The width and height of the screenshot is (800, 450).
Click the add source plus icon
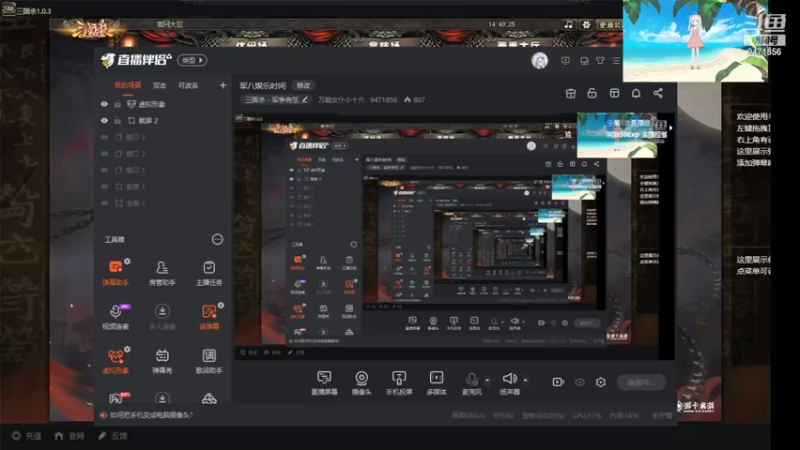tap(222, 85)
